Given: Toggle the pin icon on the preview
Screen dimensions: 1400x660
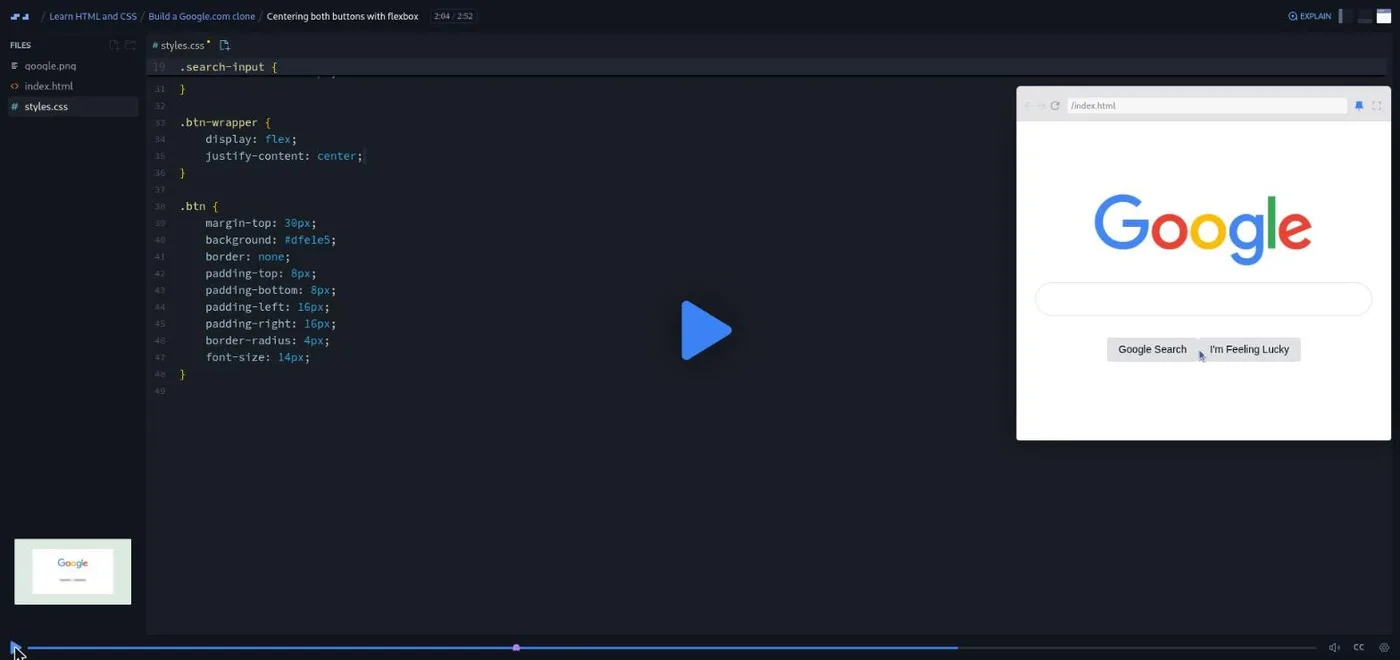Looking at the screenshot, I should click(1359, 105).
